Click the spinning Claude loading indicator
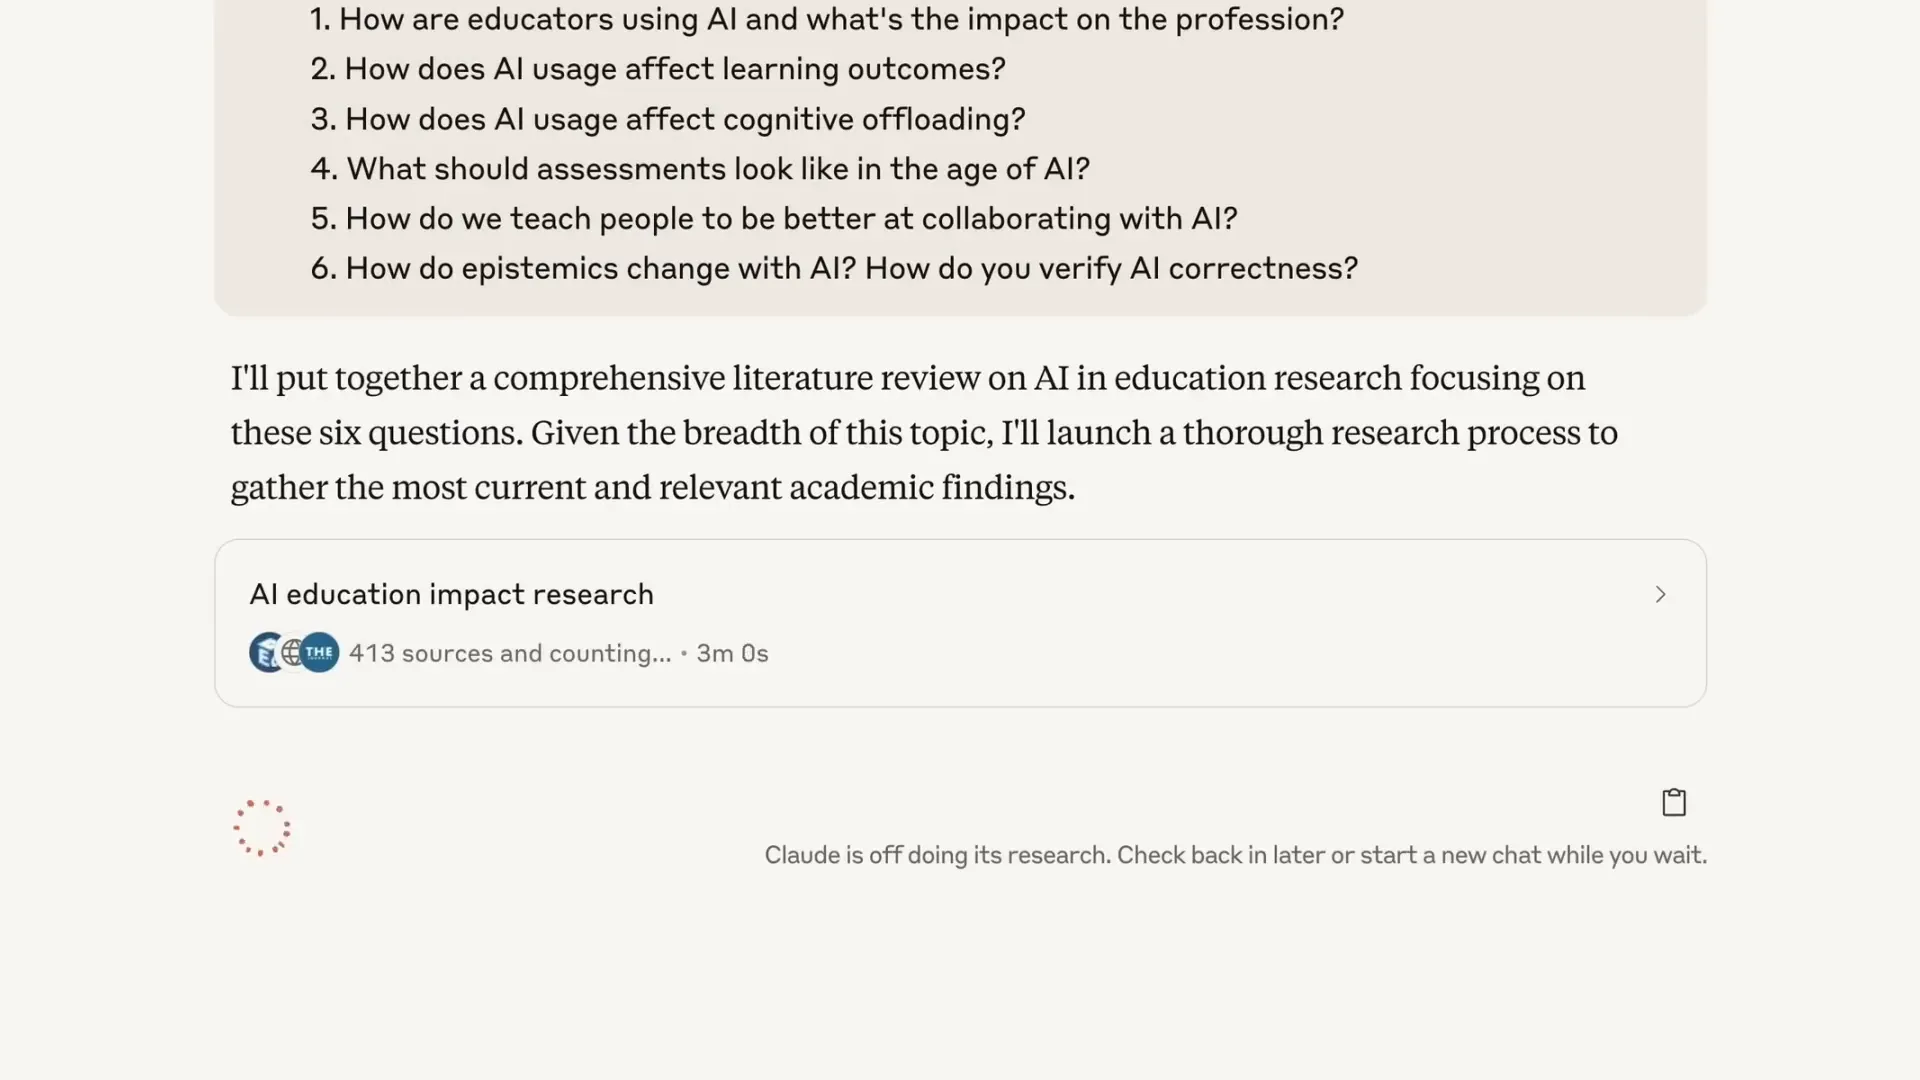 click(x=262, y=828)
